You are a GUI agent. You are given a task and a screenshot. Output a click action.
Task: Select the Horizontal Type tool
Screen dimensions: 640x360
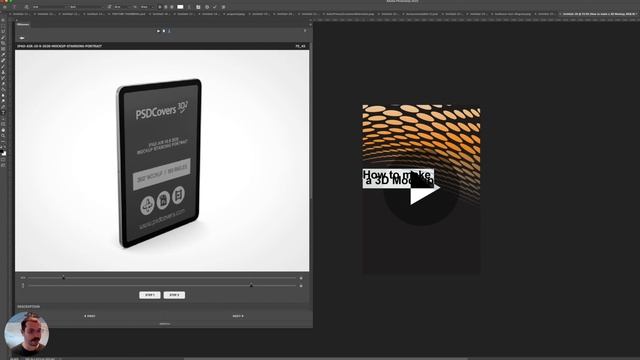[3, 112]
